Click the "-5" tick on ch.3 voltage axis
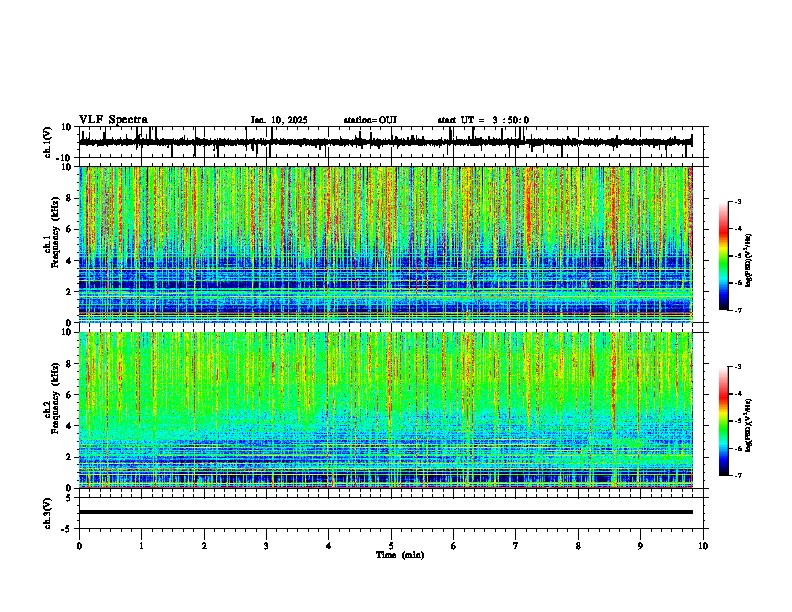The image size is (792, 612). (67, 529)
